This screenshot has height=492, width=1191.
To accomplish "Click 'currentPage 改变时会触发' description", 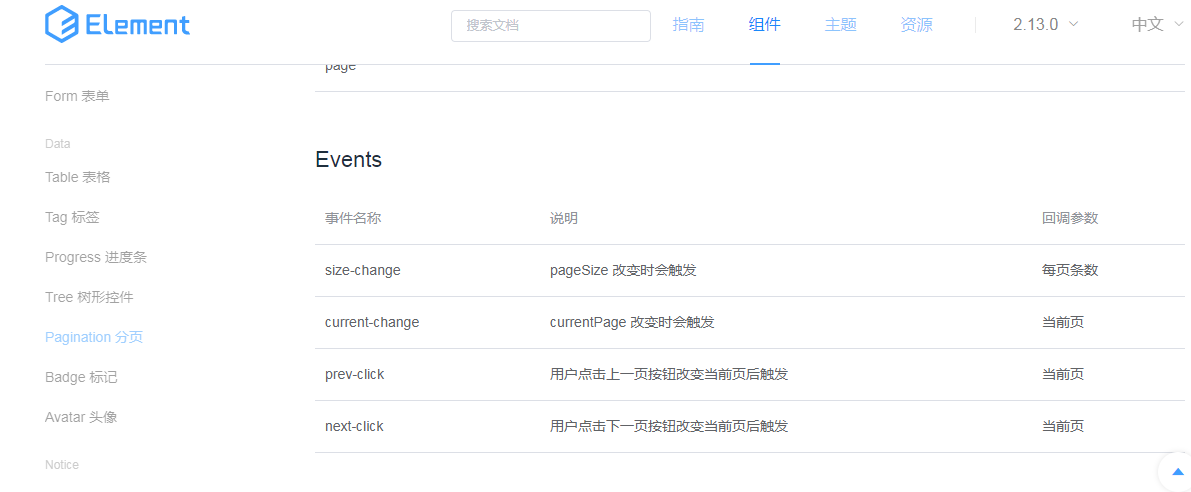I will [x=632, y=323].
